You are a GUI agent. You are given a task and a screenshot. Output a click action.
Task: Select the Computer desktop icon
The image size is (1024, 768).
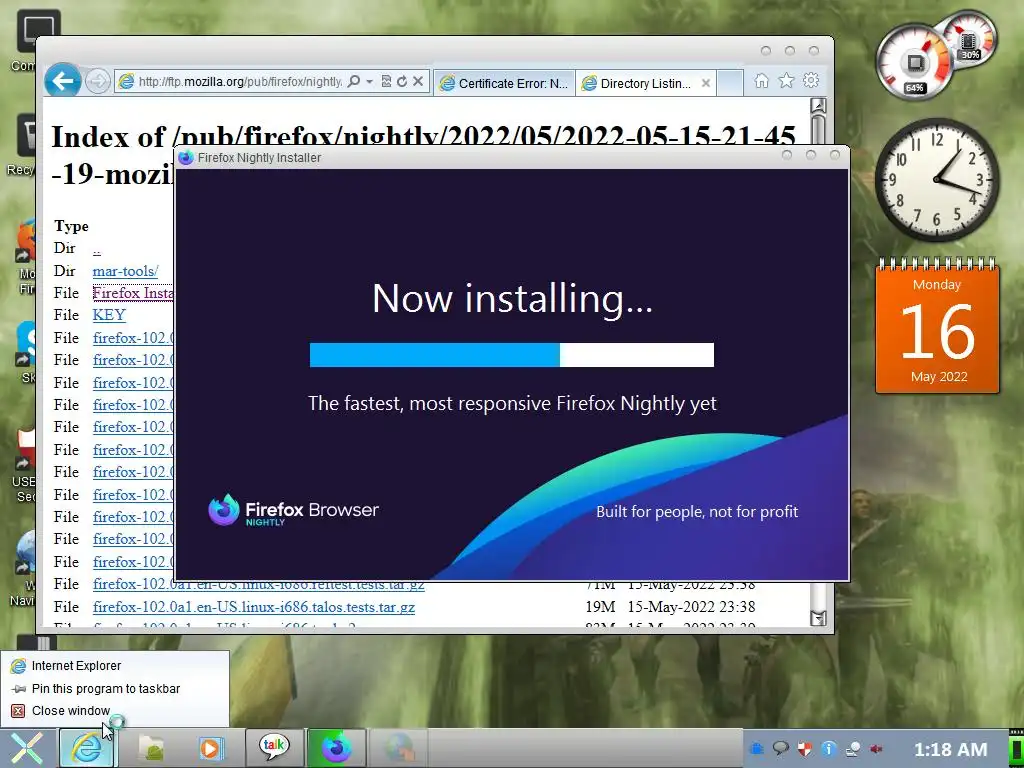26,40
